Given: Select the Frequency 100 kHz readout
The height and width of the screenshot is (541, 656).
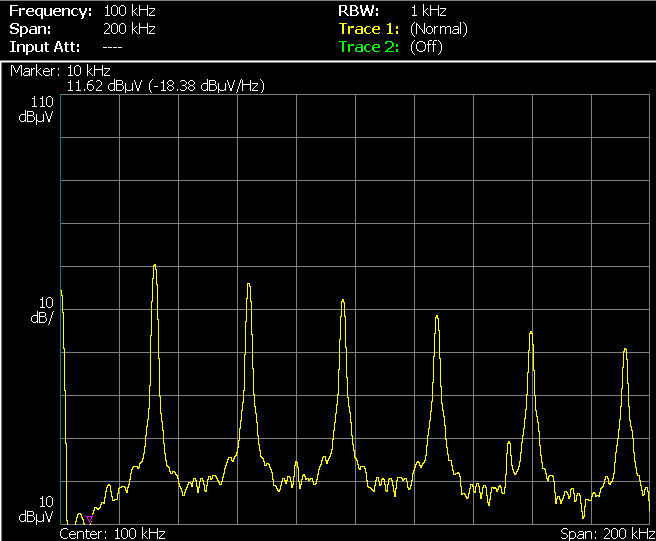Looking at the screenshot, I should coord(82,11).
